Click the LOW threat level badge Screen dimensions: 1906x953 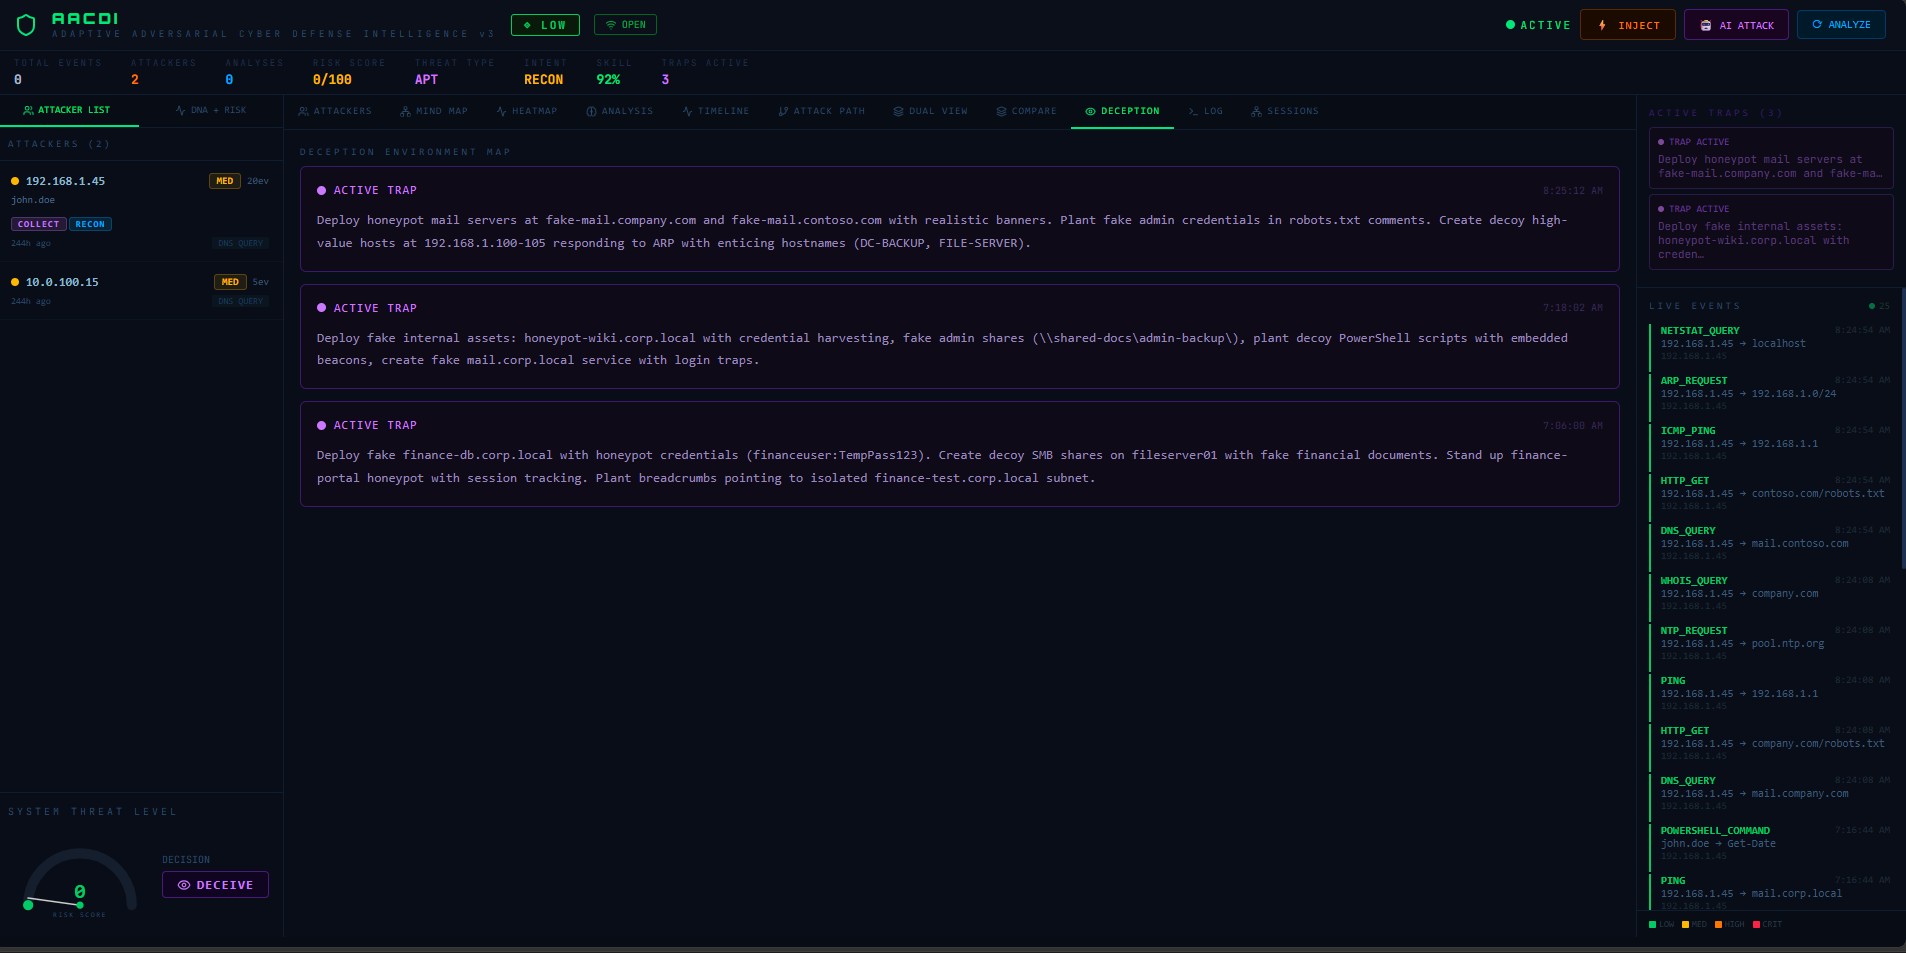pyautogui.click(x=545, y=25)
